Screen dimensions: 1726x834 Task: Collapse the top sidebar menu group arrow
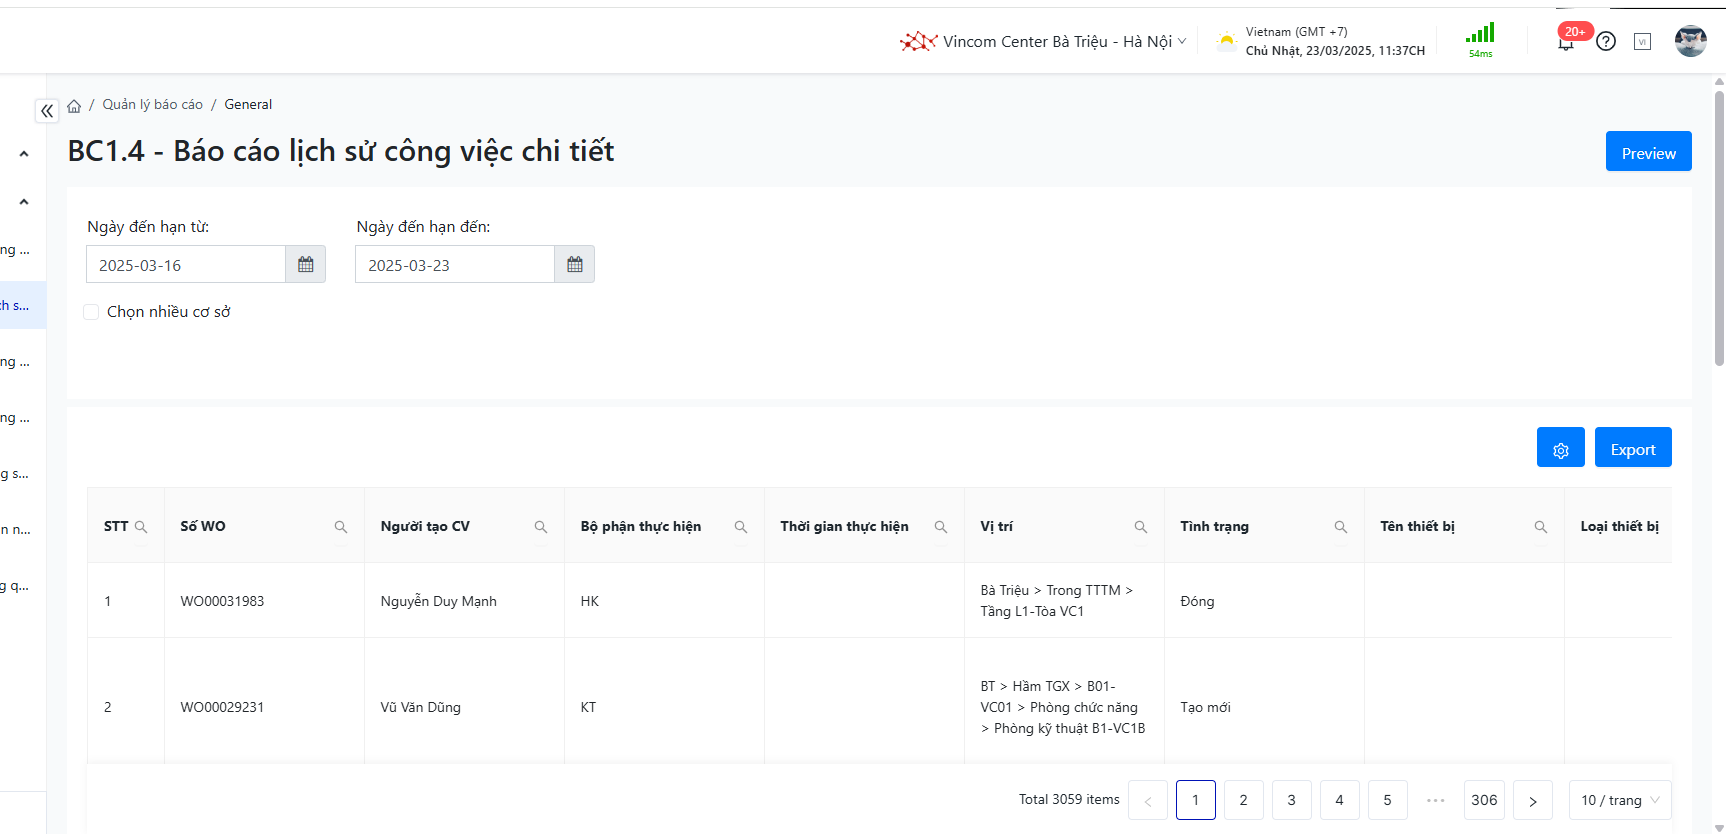(x=24, y=154)
